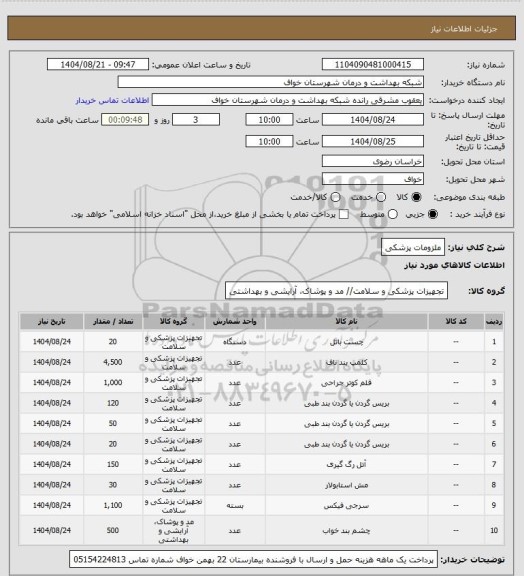Click the کلمپ بند ناف item name
Screen dimensions: 524x576
pyautogui.click(x=346, y=363)
